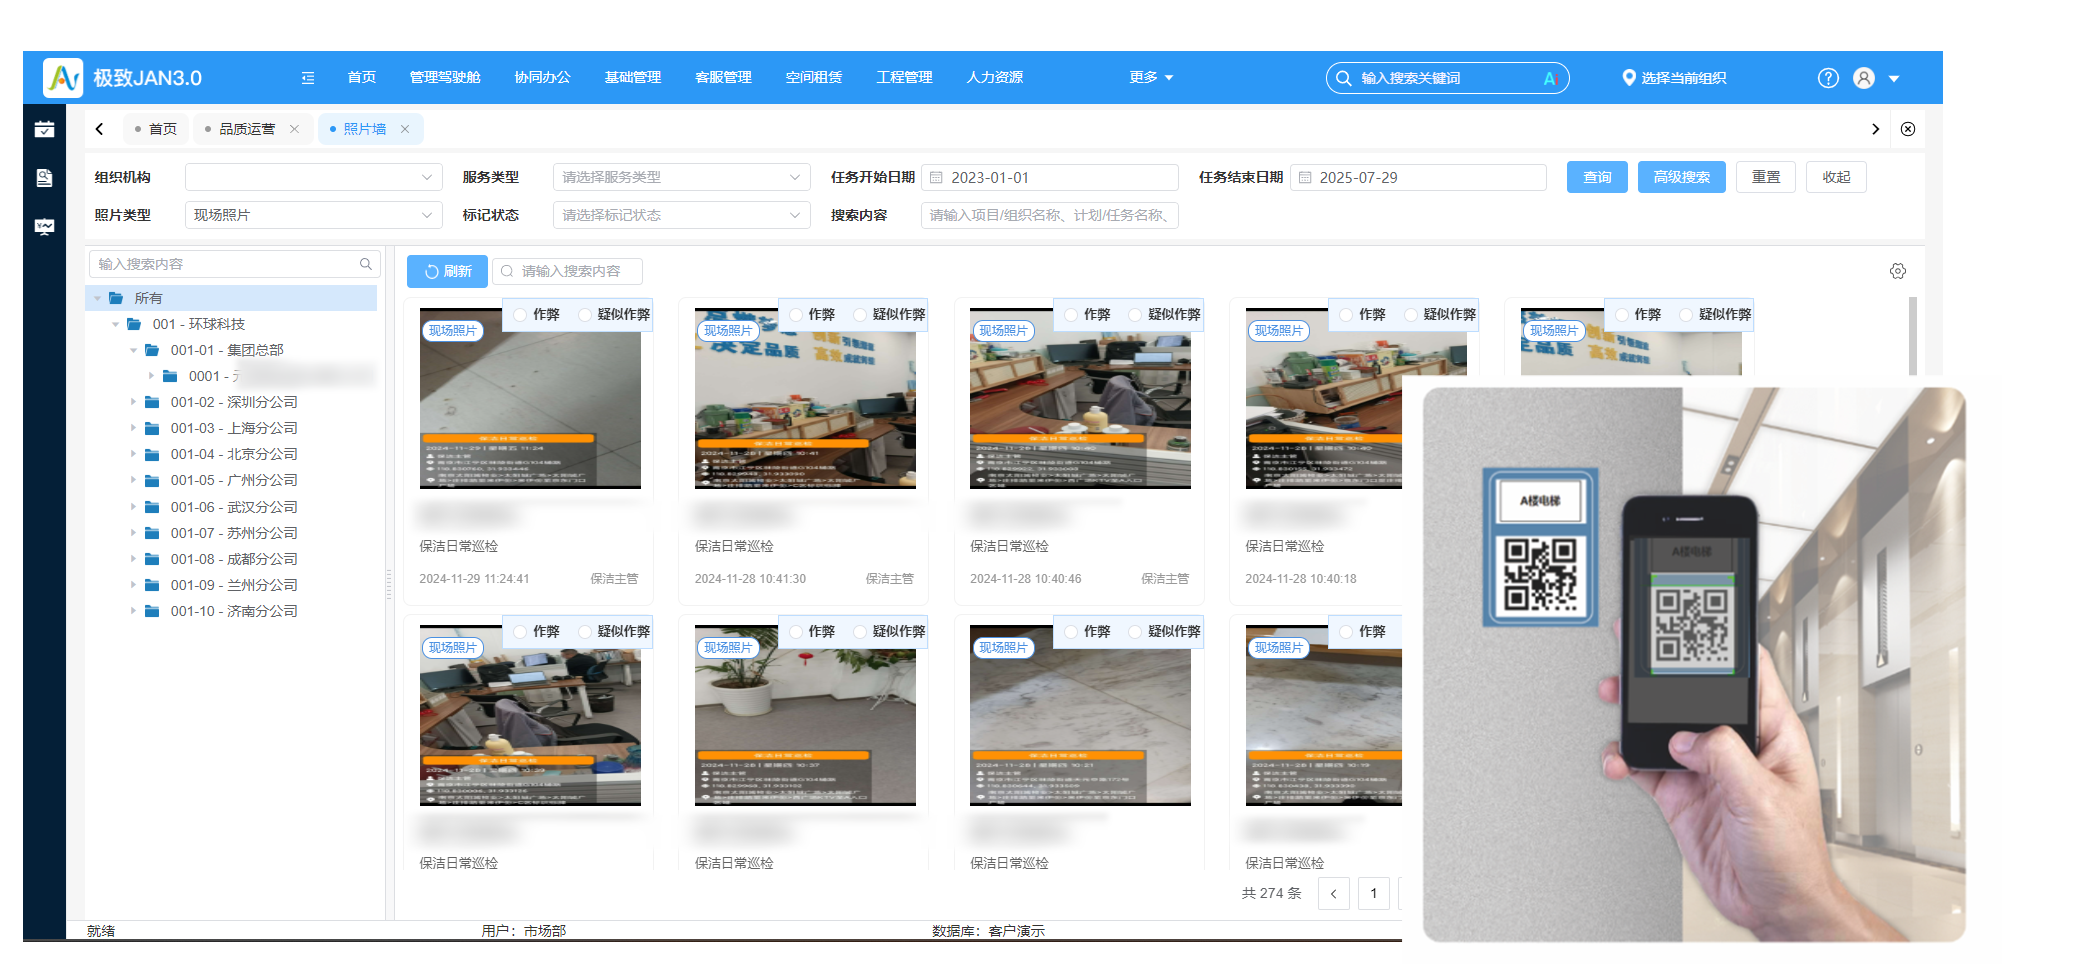This screenshot has height=964, width=2078.
Task: Open the 服务类型 dropdown
Action: click(681, 177)
